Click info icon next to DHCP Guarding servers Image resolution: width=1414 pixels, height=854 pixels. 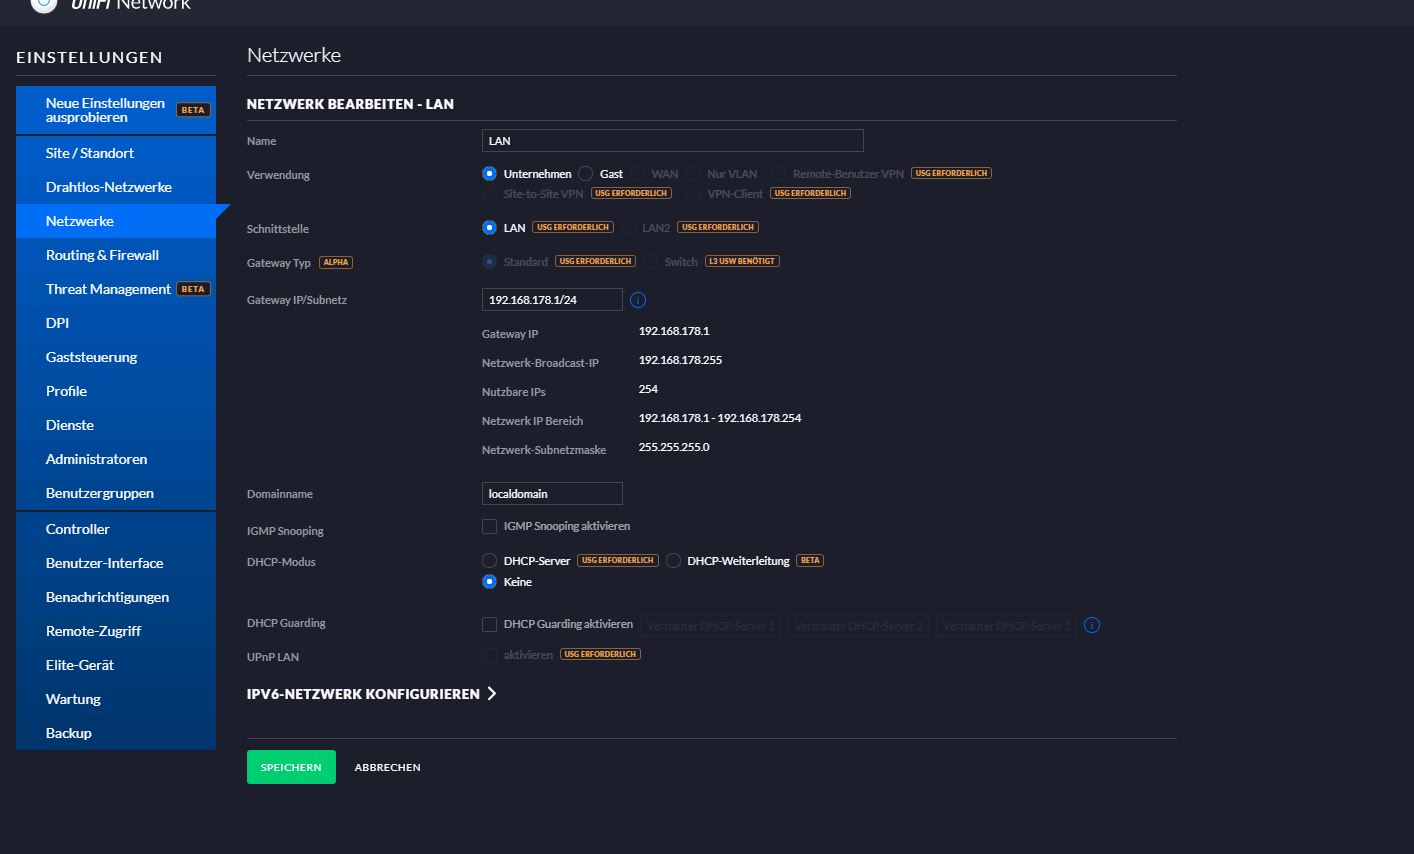[x=1092, y=625]
